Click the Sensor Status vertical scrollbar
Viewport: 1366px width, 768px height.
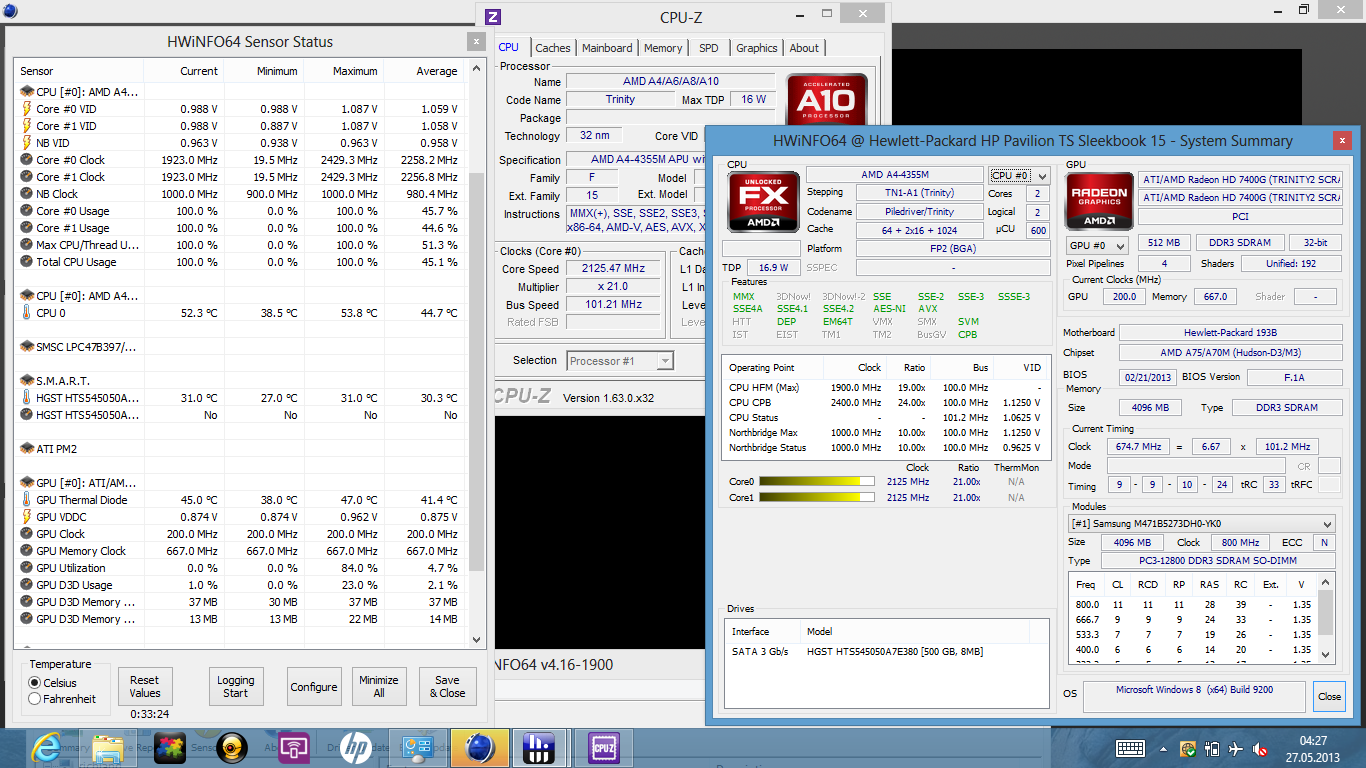click(x=476, y=353)
